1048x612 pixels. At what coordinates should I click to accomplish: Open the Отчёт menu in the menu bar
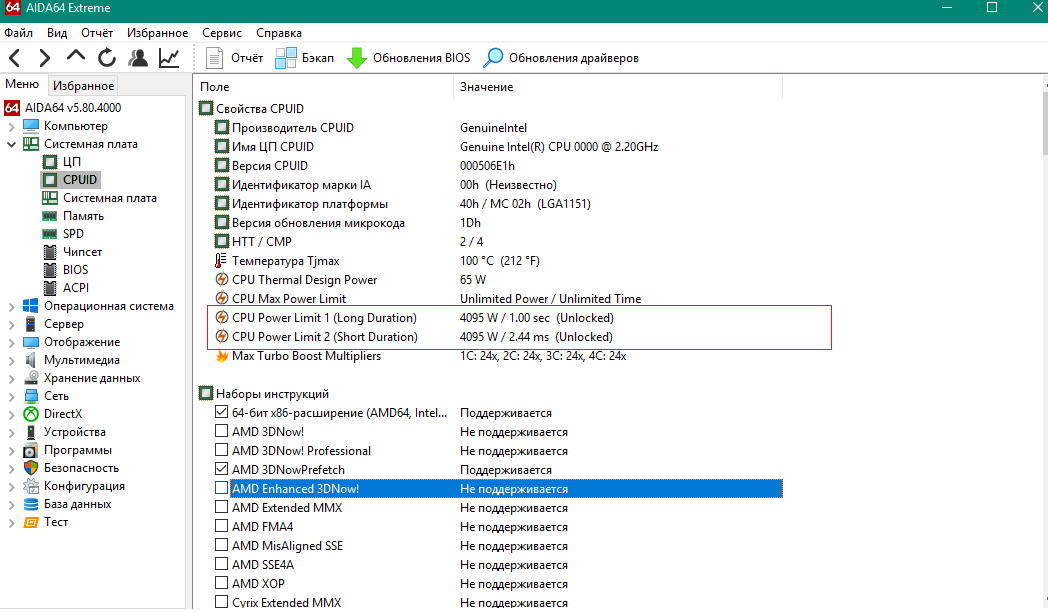[97, 33]
